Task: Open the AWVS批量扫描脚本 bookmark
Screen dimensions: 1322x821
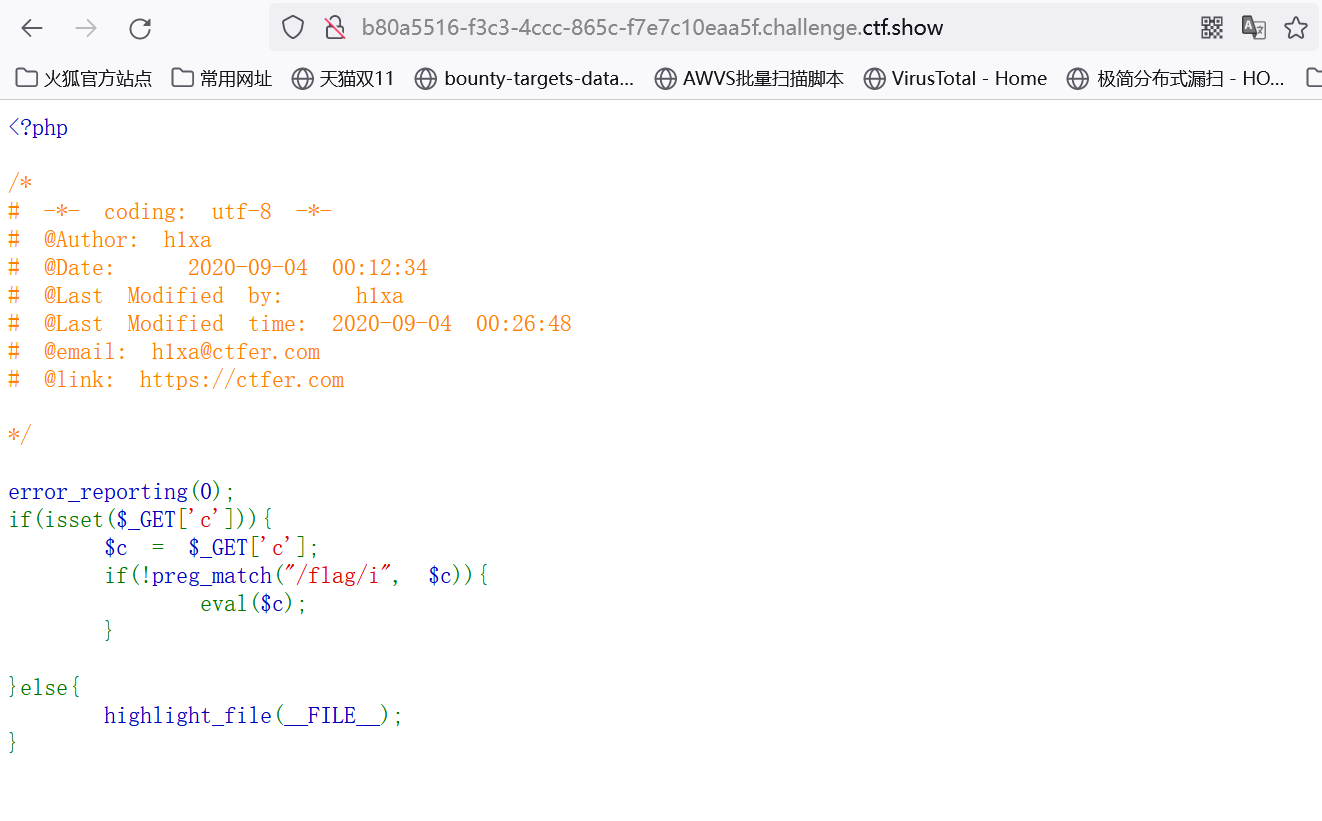Action: tap(749, 78)
